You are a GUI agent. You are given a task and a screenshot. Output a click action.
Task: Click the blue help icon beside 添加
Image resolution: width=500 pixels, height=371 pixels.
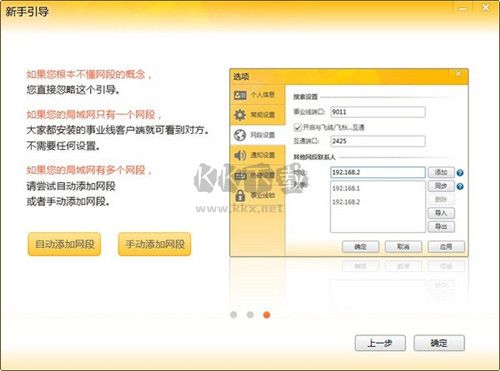460,173
